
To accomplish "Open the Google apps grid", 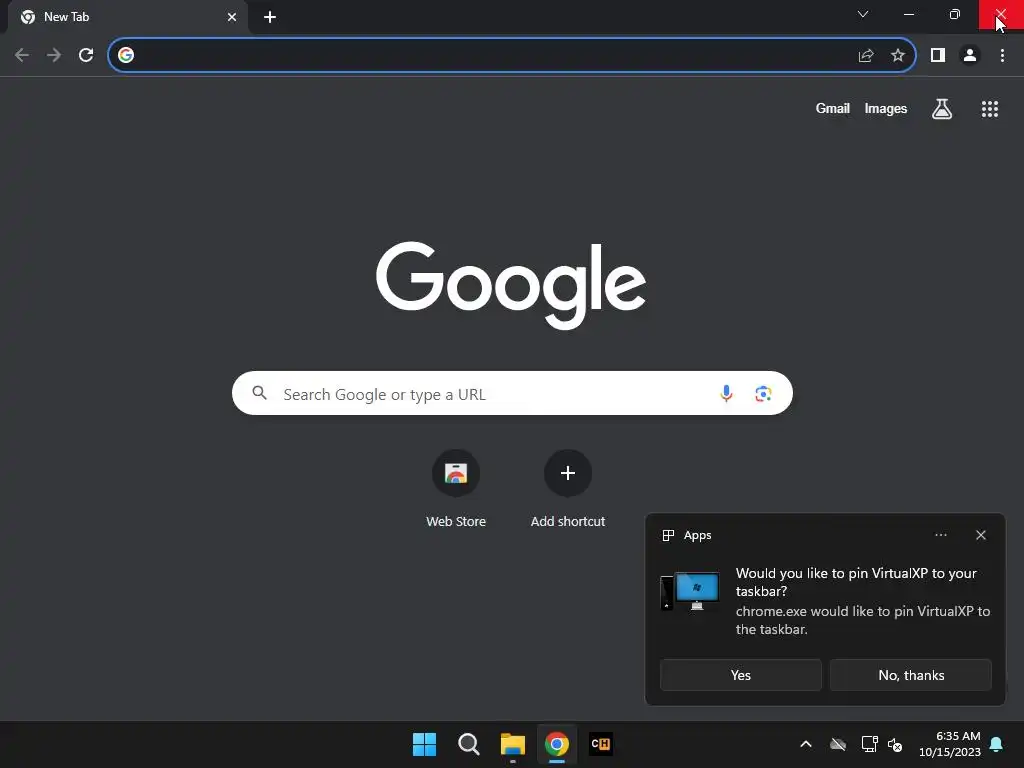I will [x=990, y=109].
